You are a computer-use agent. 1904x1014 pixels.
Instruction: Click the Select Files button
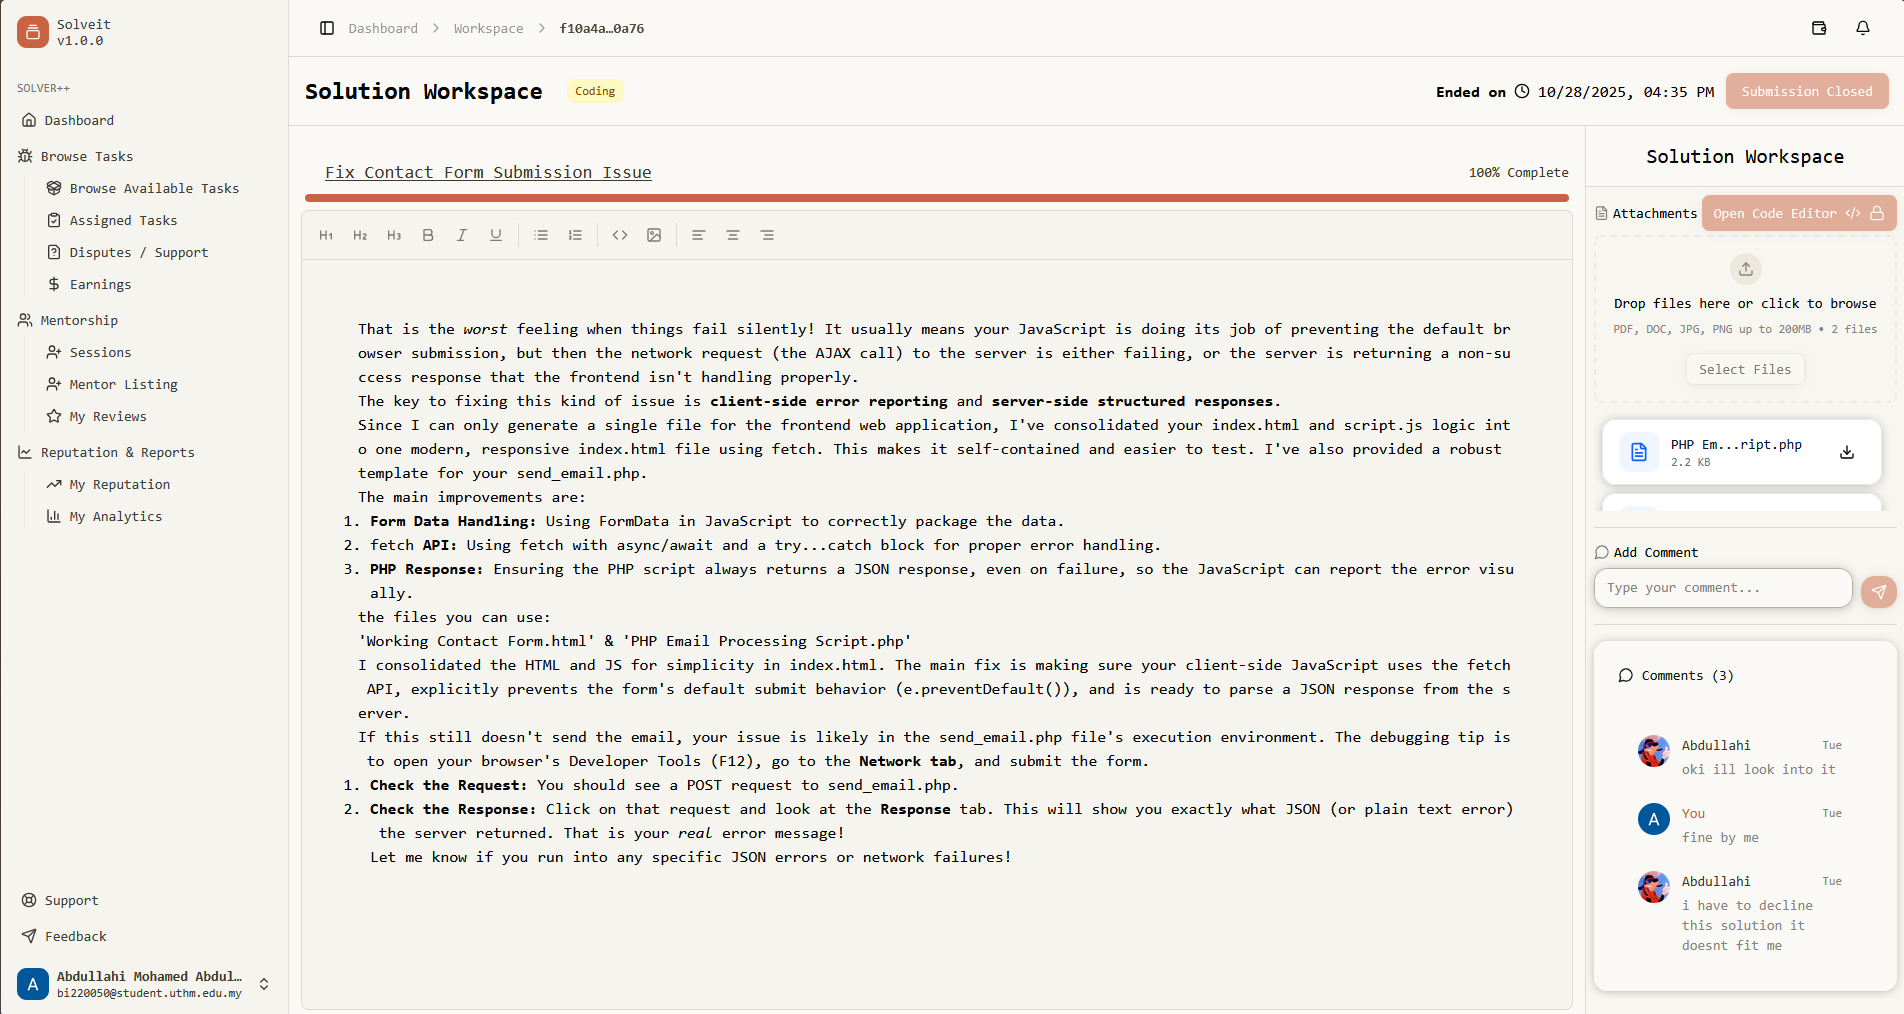tap(1744, 369)
